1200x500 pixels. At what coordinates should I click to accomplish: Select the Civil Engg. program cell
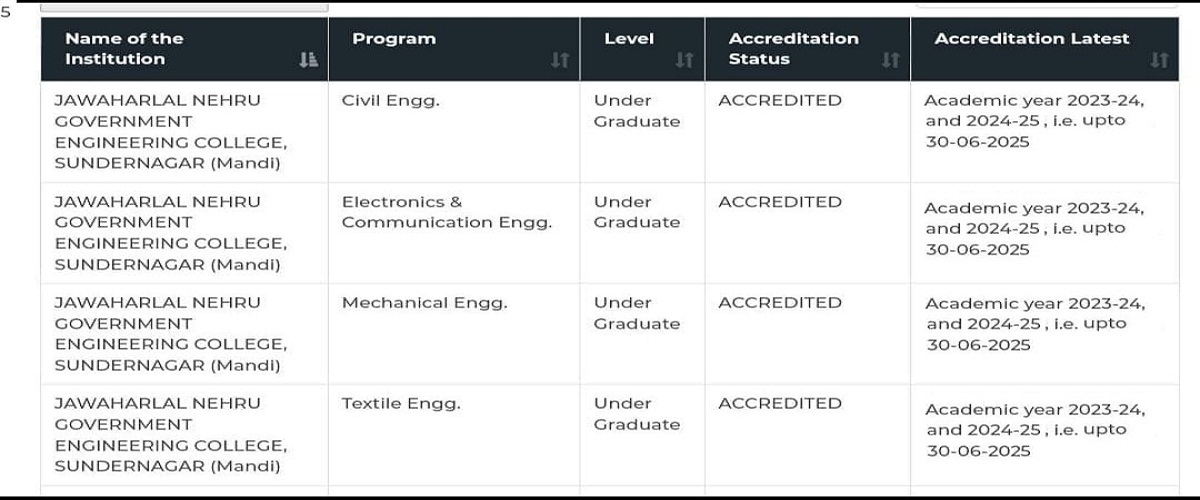(390, 100)
